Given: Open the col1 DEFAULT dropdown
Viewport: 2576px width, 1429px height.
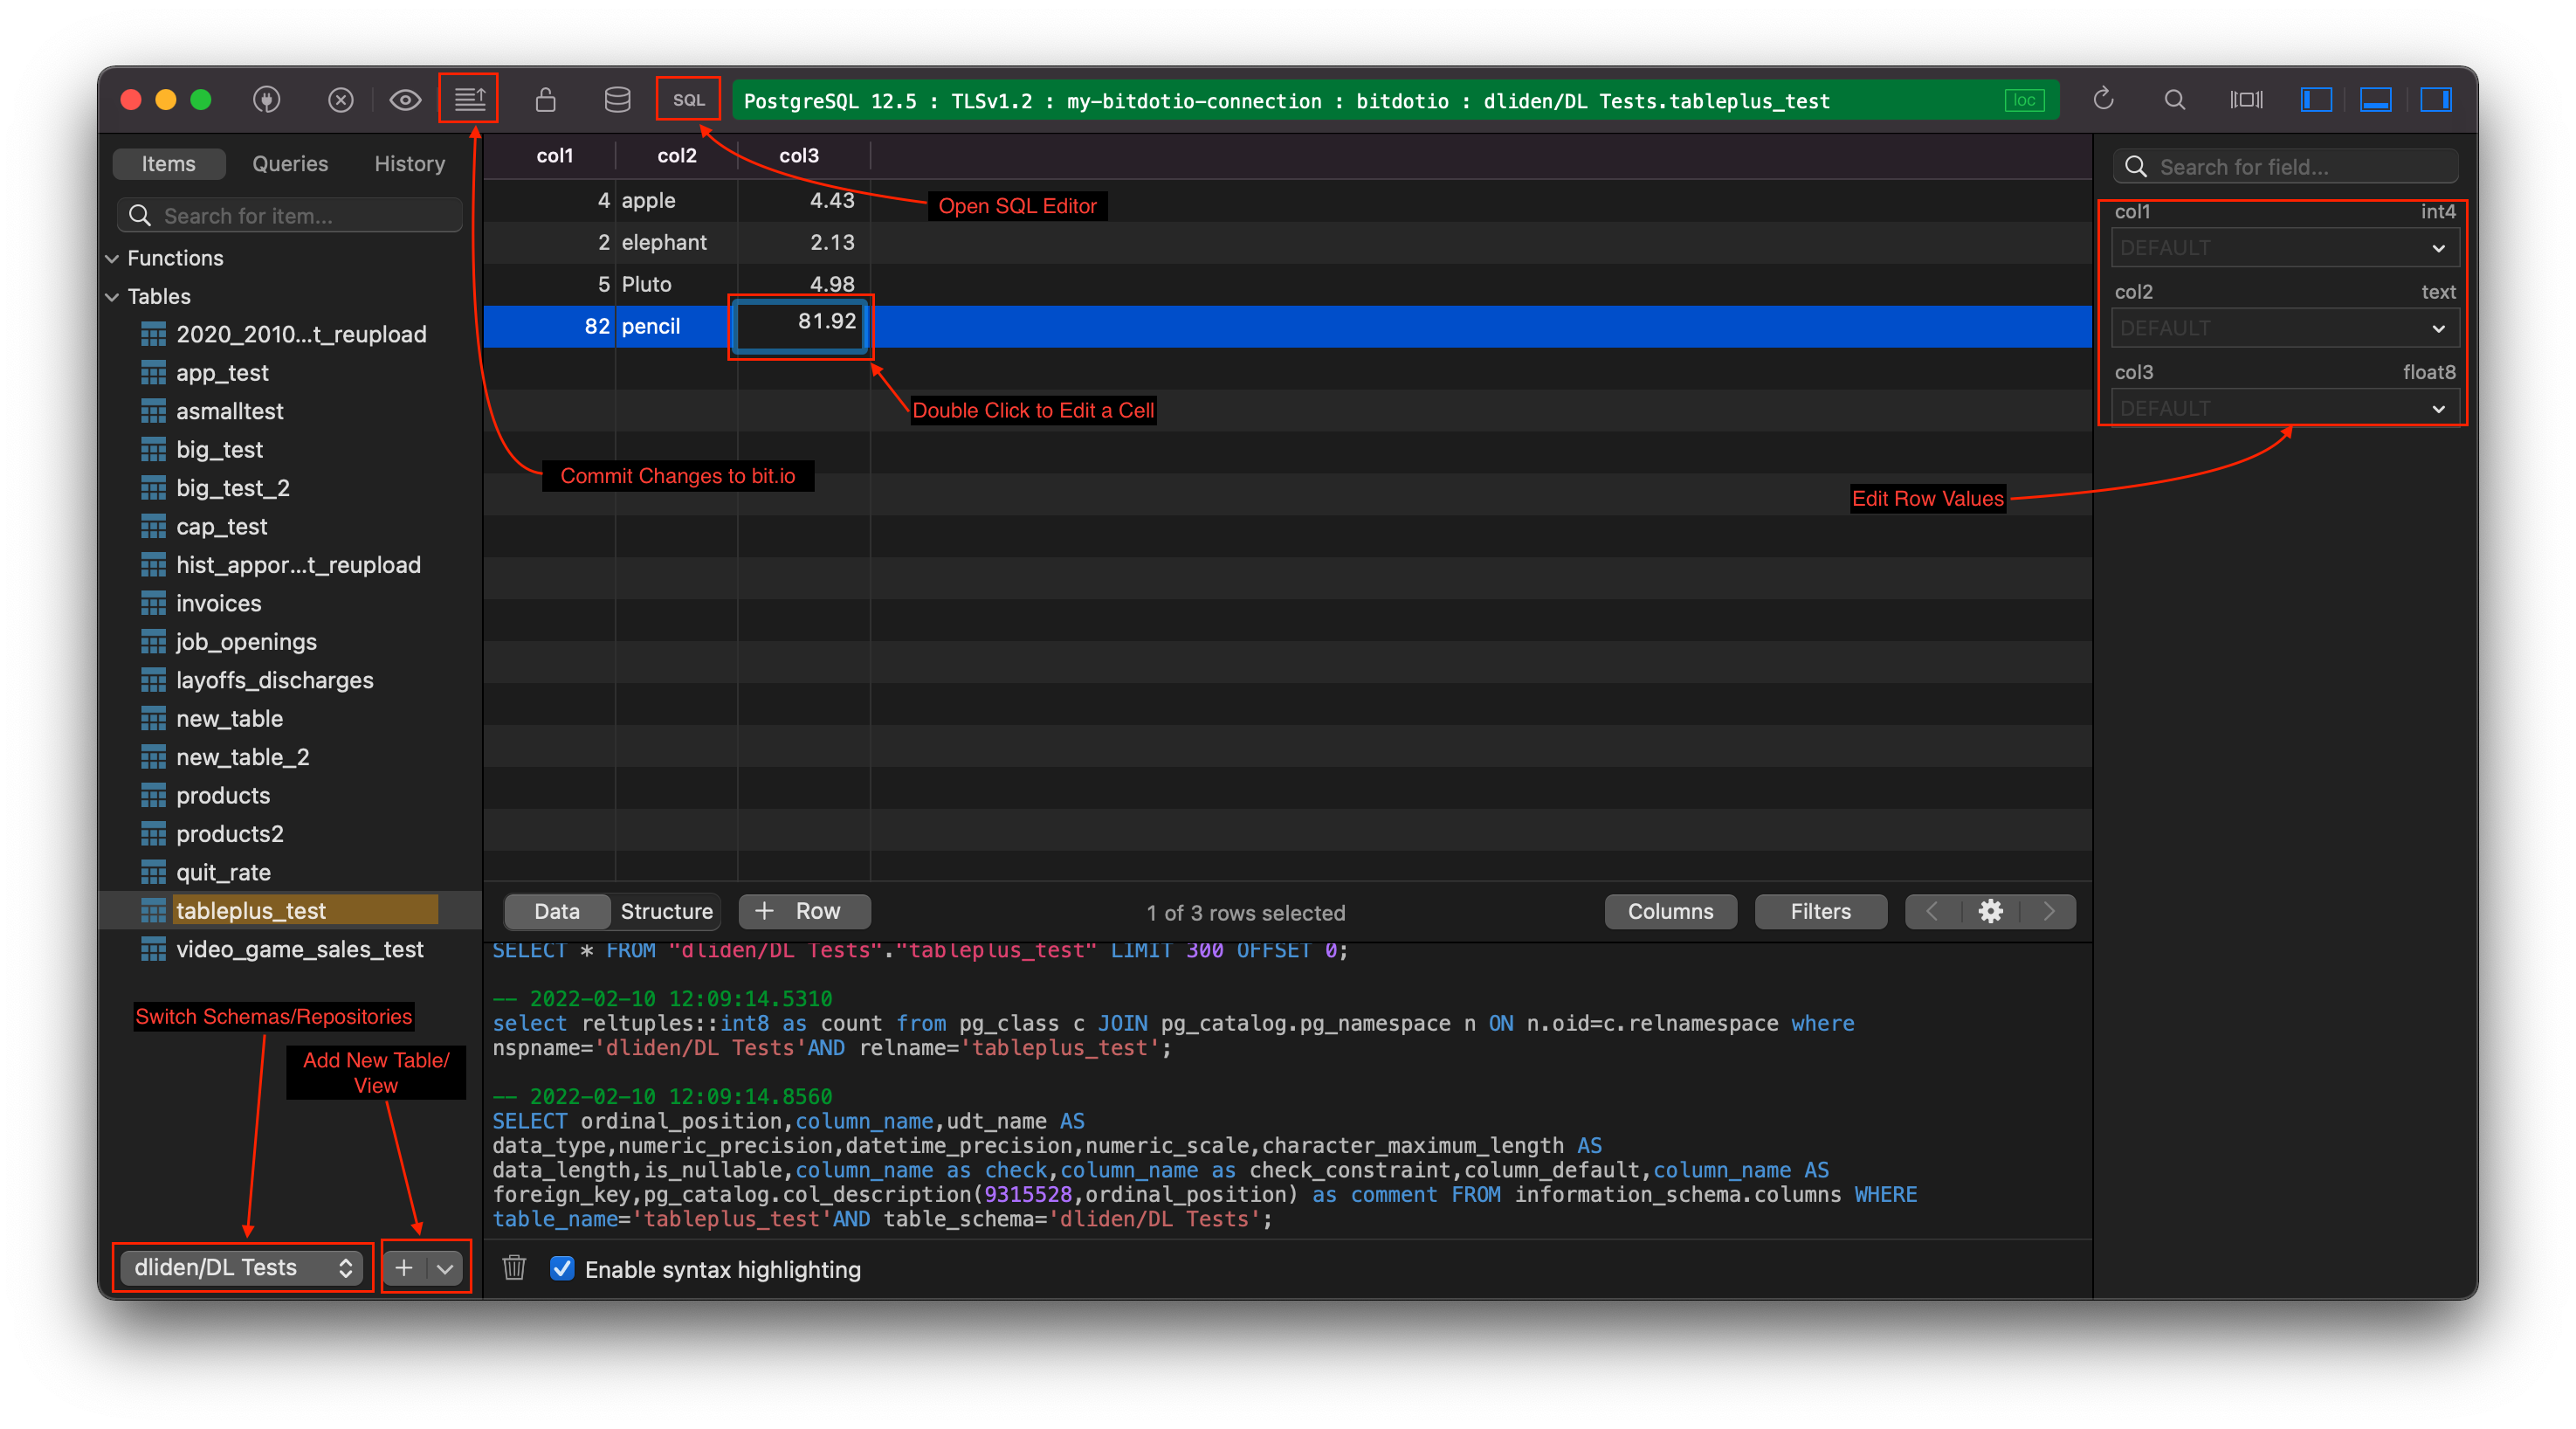Looking at the screenshot, I should tap(2285, 247).
